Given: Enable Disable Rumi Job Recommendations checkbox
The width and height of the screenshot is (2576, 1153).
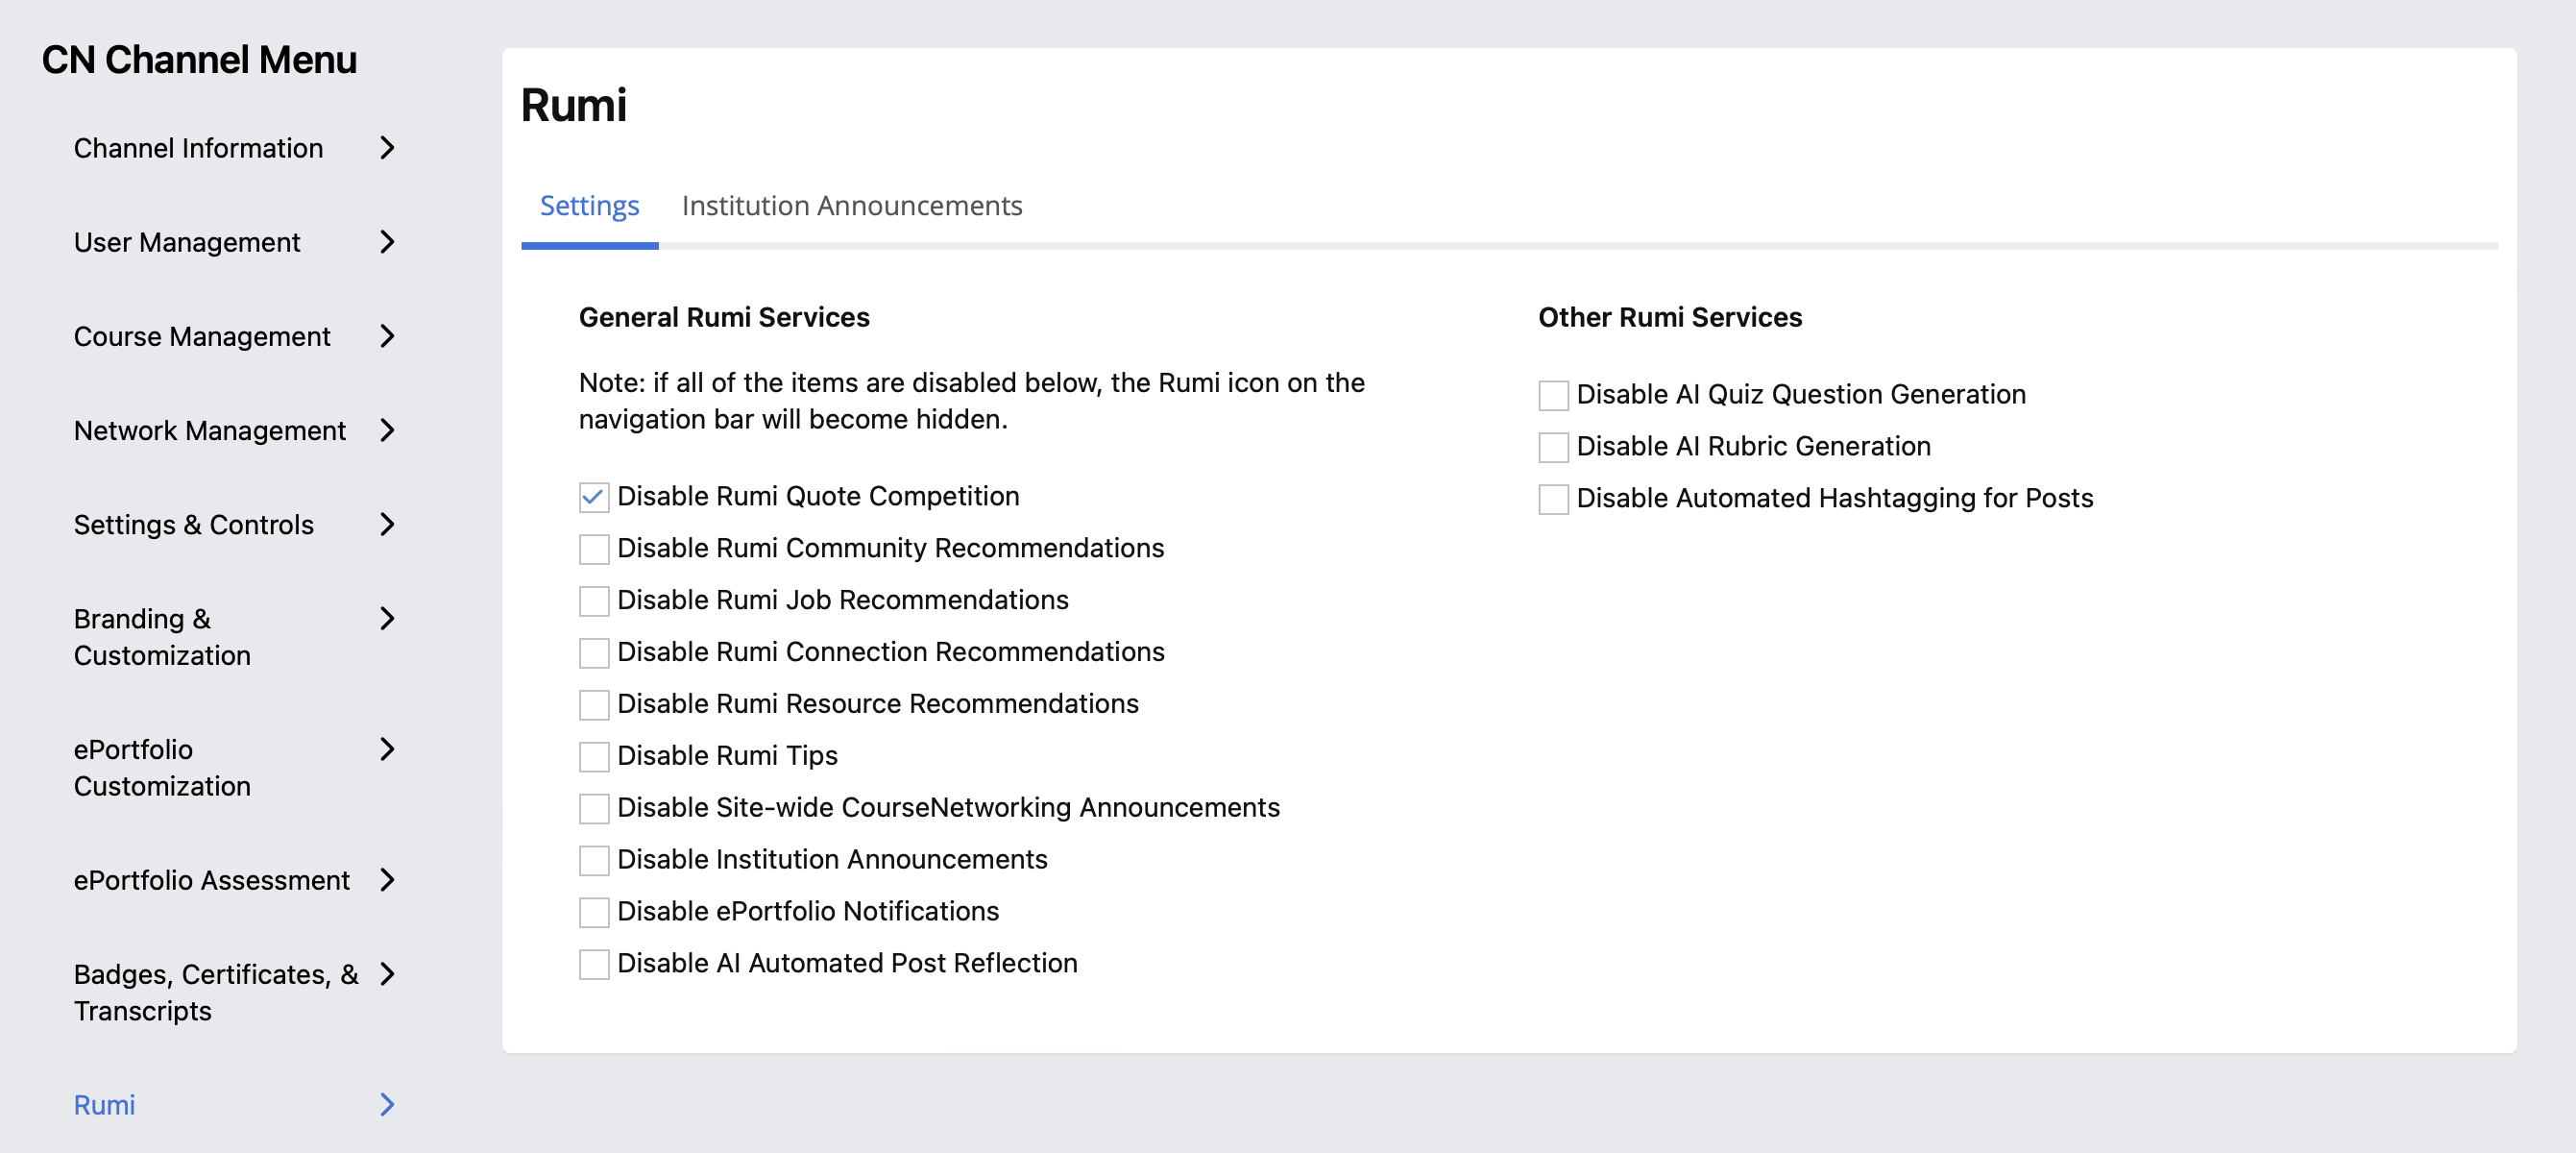Looking at the screenshot, I should pyautogui.click(x=594, y=601).
